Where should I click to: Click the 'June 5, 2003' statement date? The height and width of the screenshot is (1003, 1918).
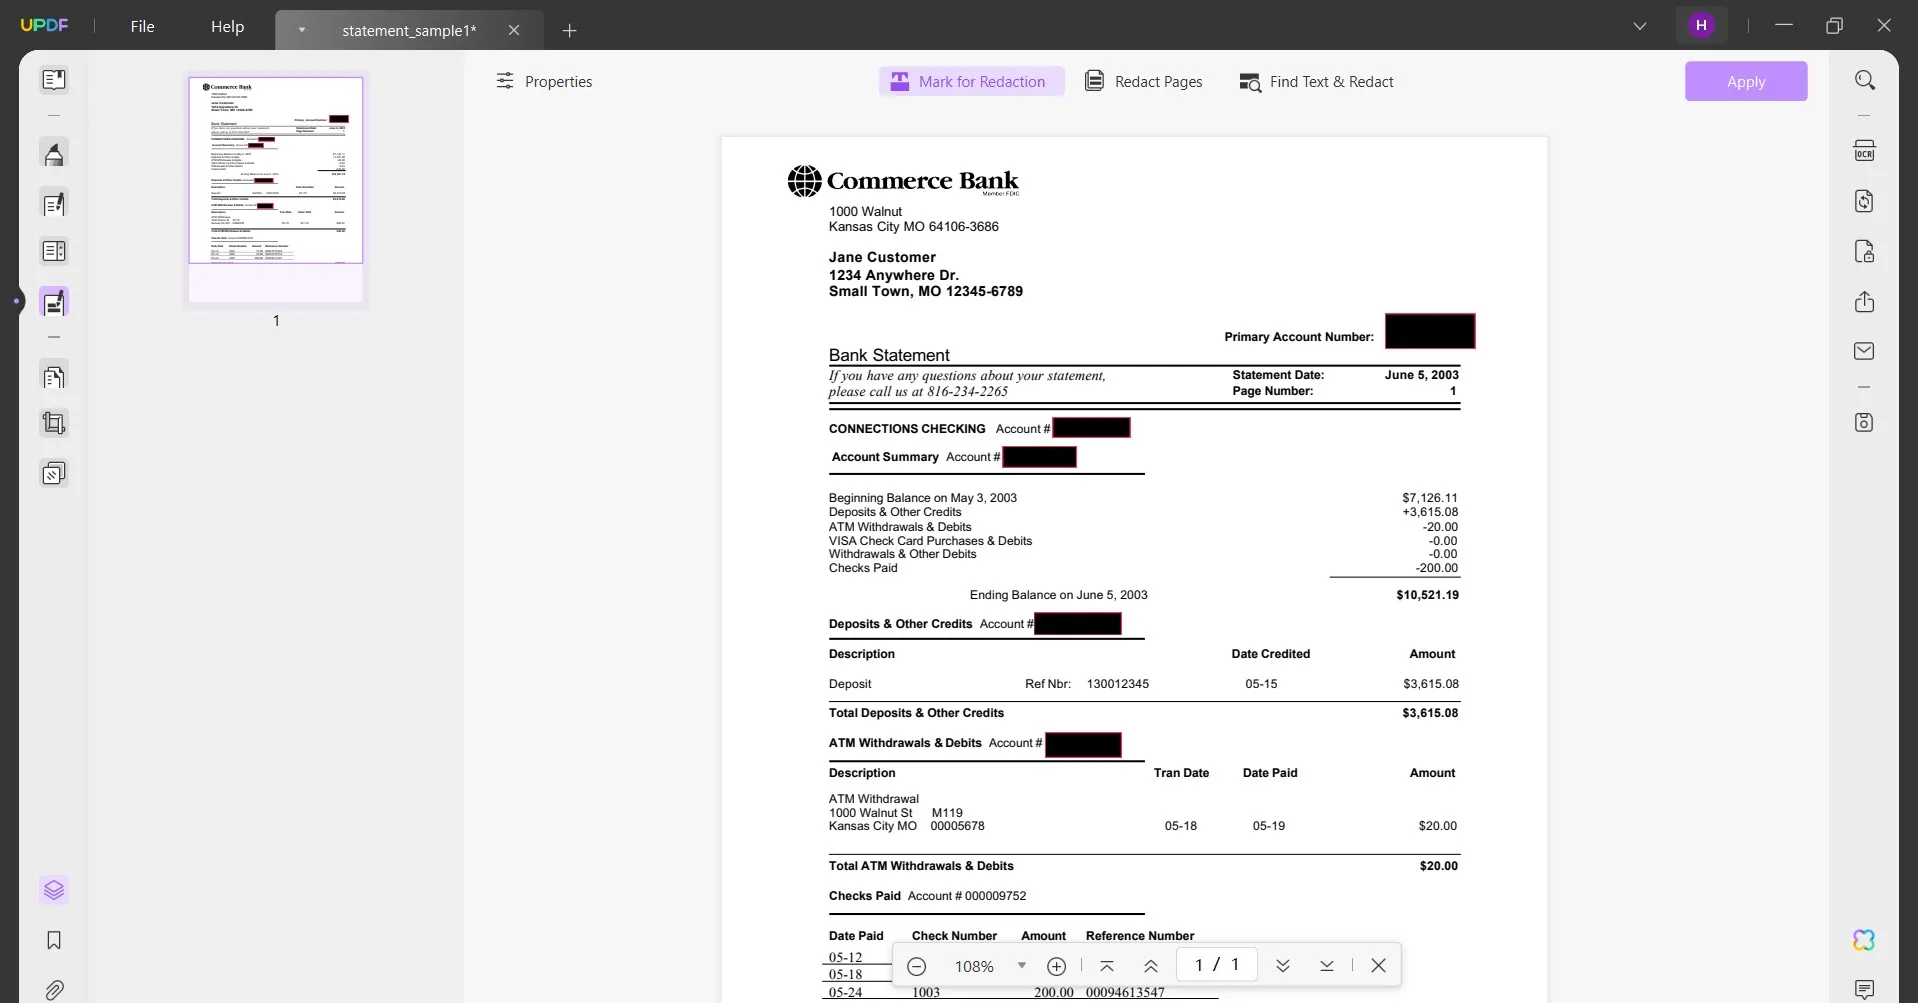point(1421,375)
